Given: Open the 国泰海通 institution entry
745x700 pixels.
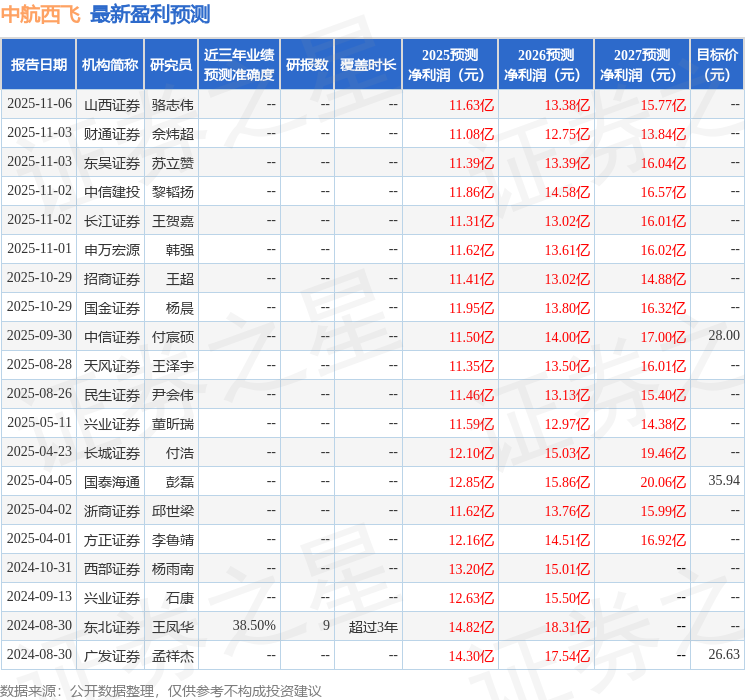Looking at the screenshot, I should tap(111, 481).
